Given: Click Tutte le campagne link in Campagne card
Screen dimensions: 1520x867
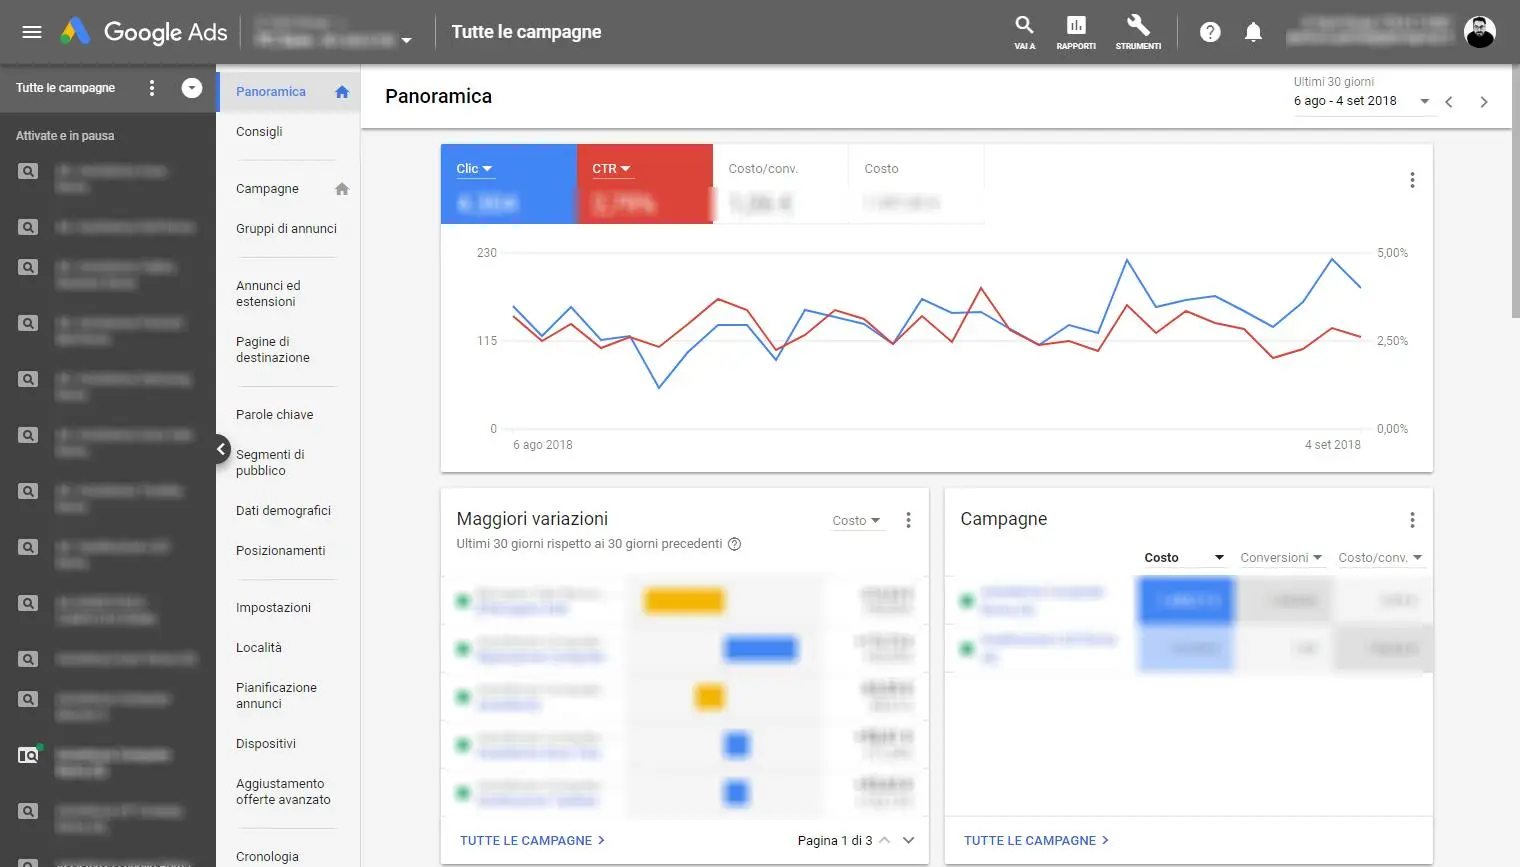Looking at the screenshot, I should pos(1036,841).
